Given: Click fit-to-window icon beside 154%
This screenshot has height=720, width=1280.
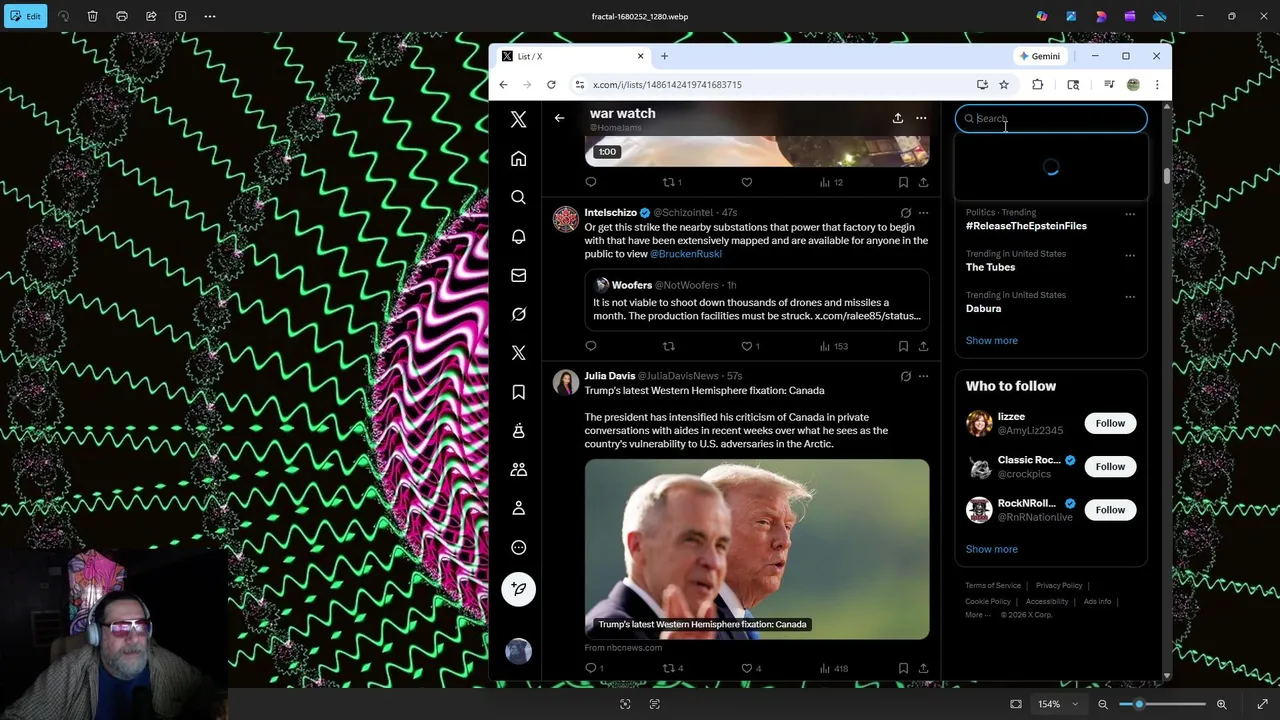Looking at the screenshot, I should click(1016, 704).
